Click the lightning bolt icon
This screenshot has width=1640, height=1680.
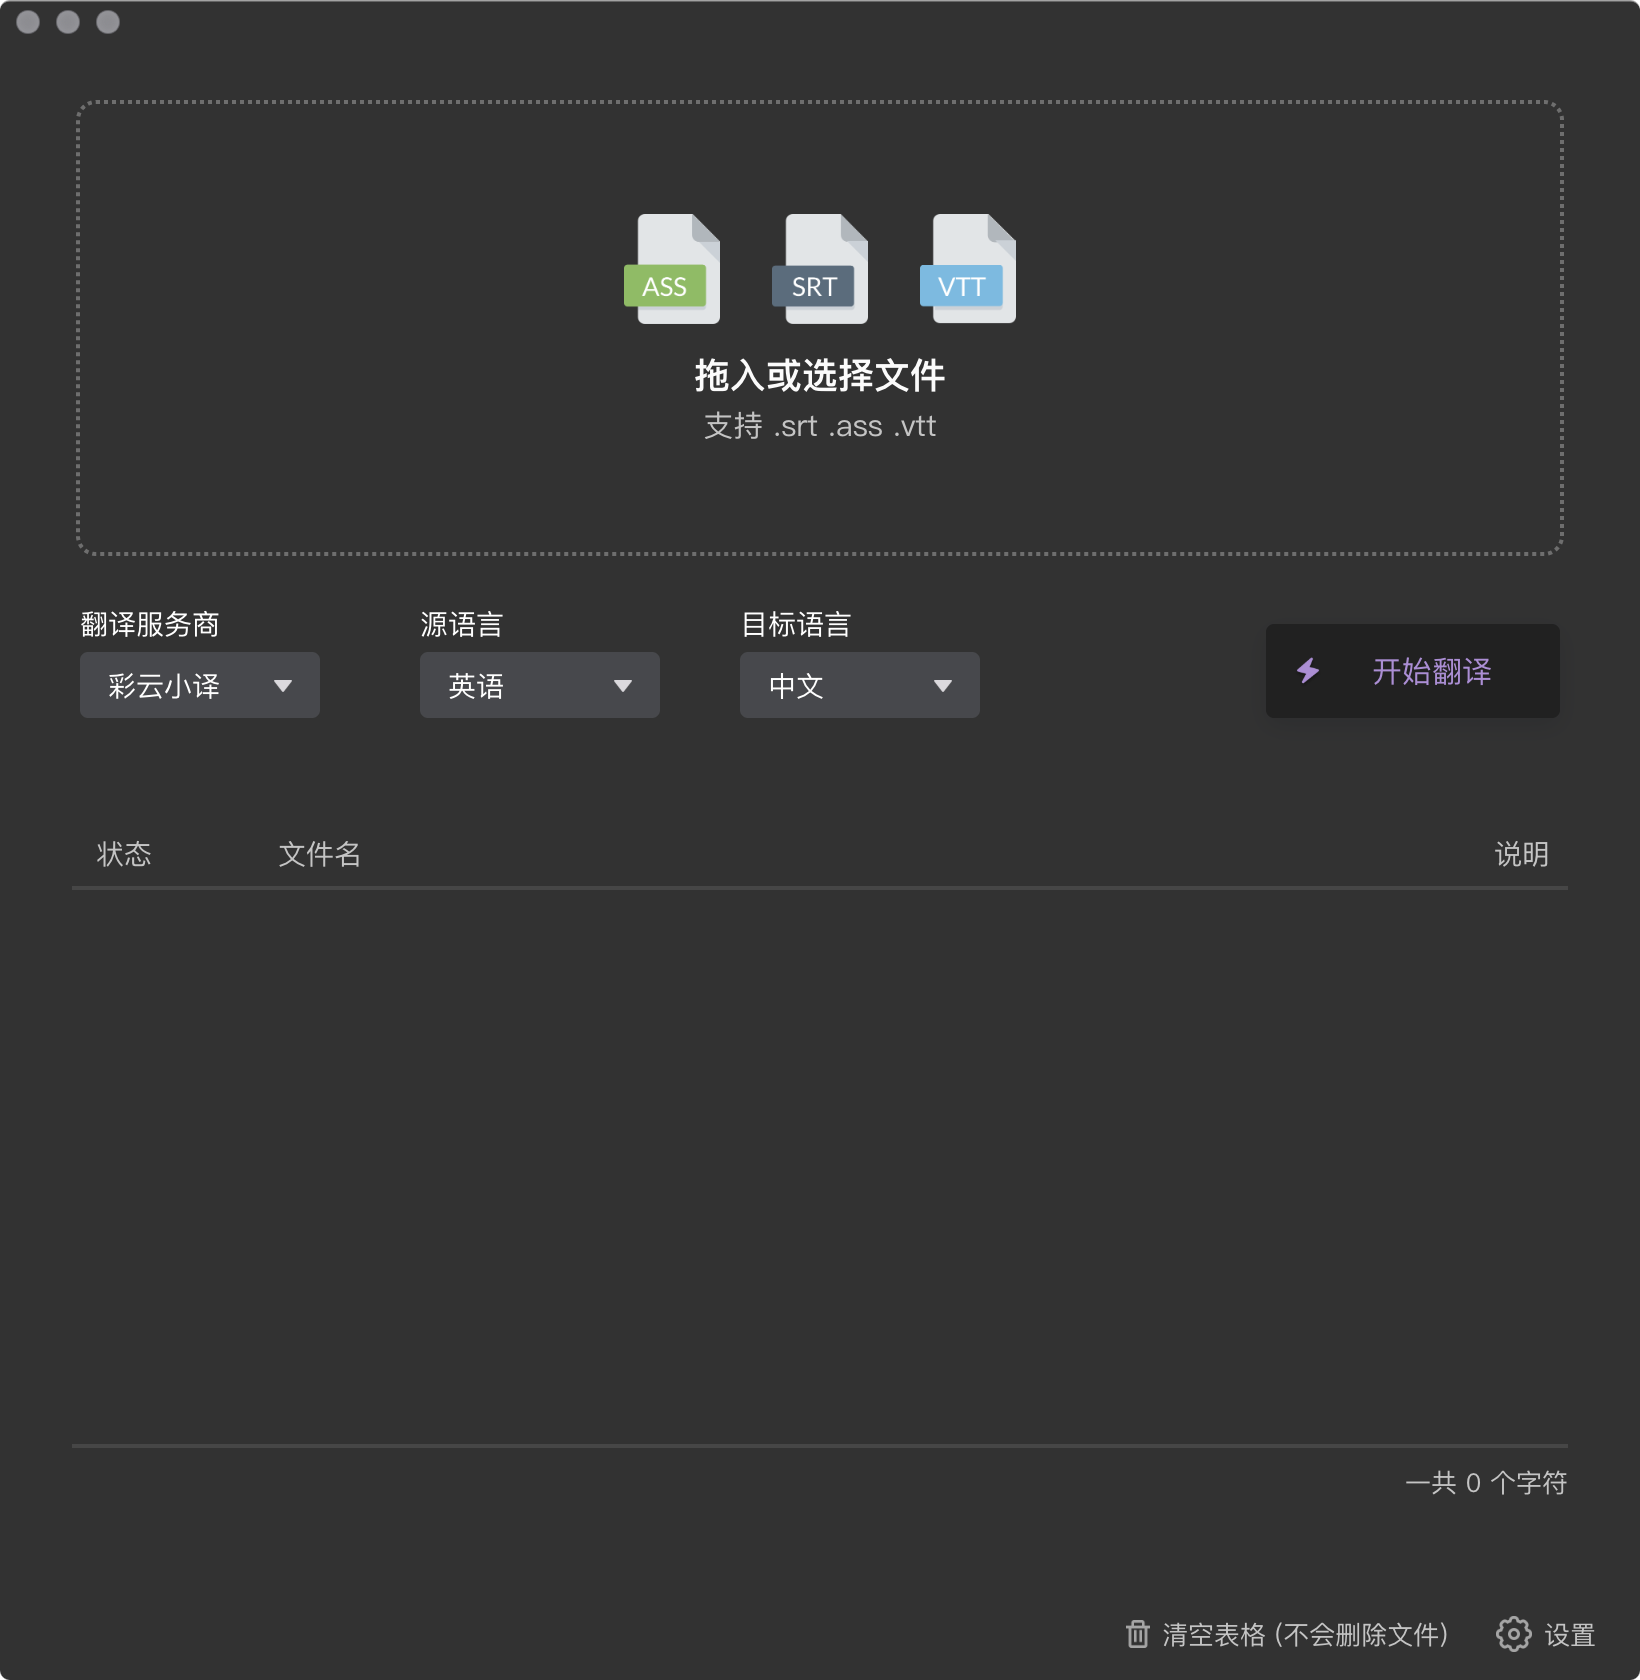(x=1308, y=671)
